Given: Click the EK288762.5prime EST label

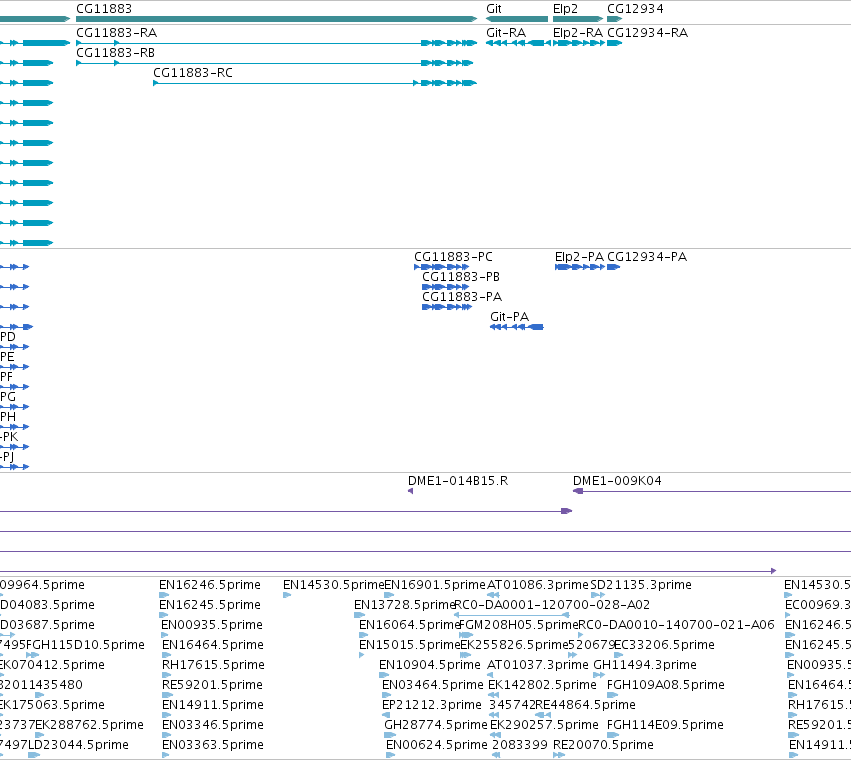Looking at the screenshot, I should (90, 725).
